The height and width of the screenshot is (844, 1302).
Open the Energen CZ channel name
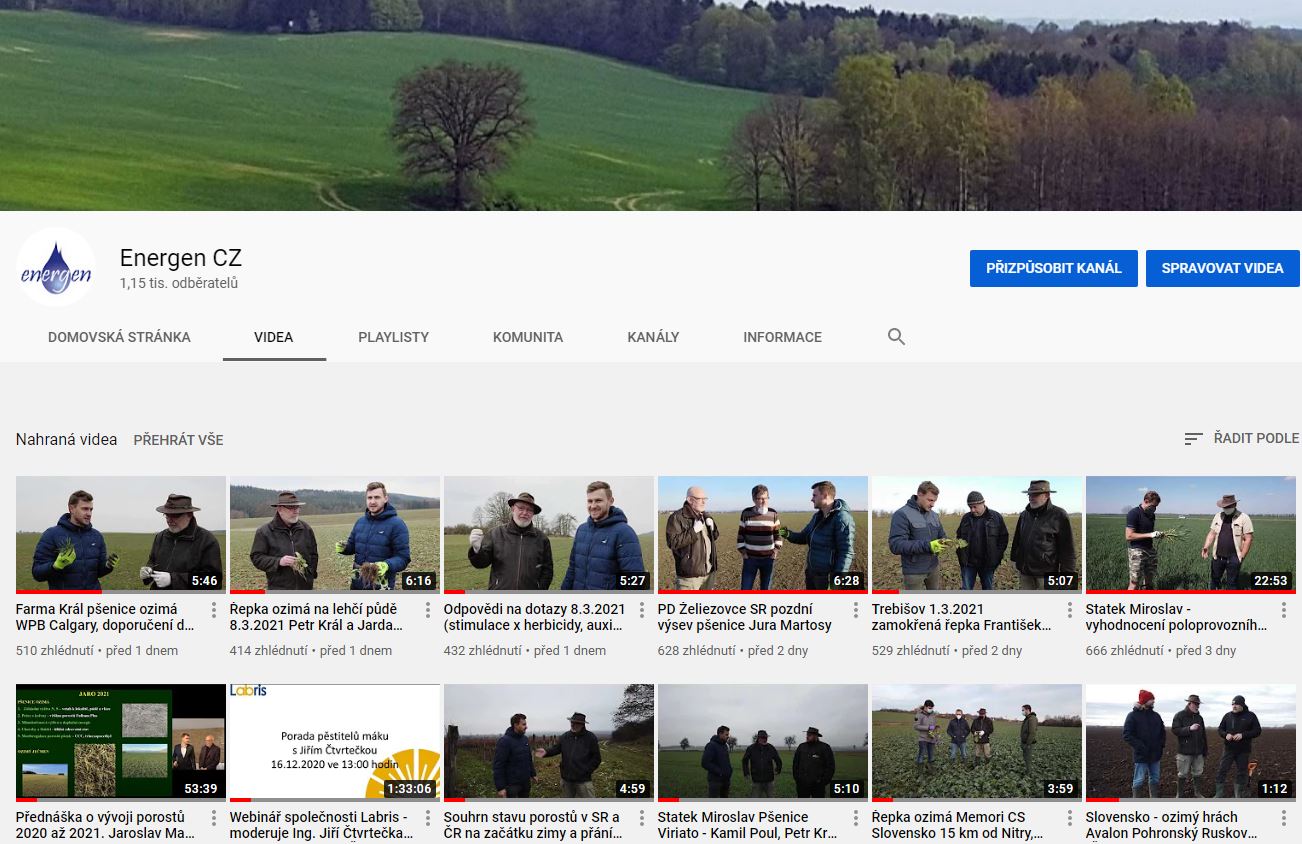[x=181, y=258]
